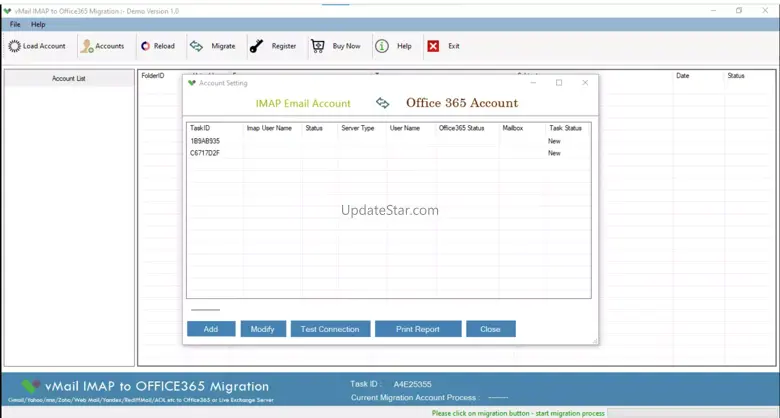Open Accounts via the user icon
Image resolution: width=780 pixels, height=418 pixels.
tap(87, 46)
